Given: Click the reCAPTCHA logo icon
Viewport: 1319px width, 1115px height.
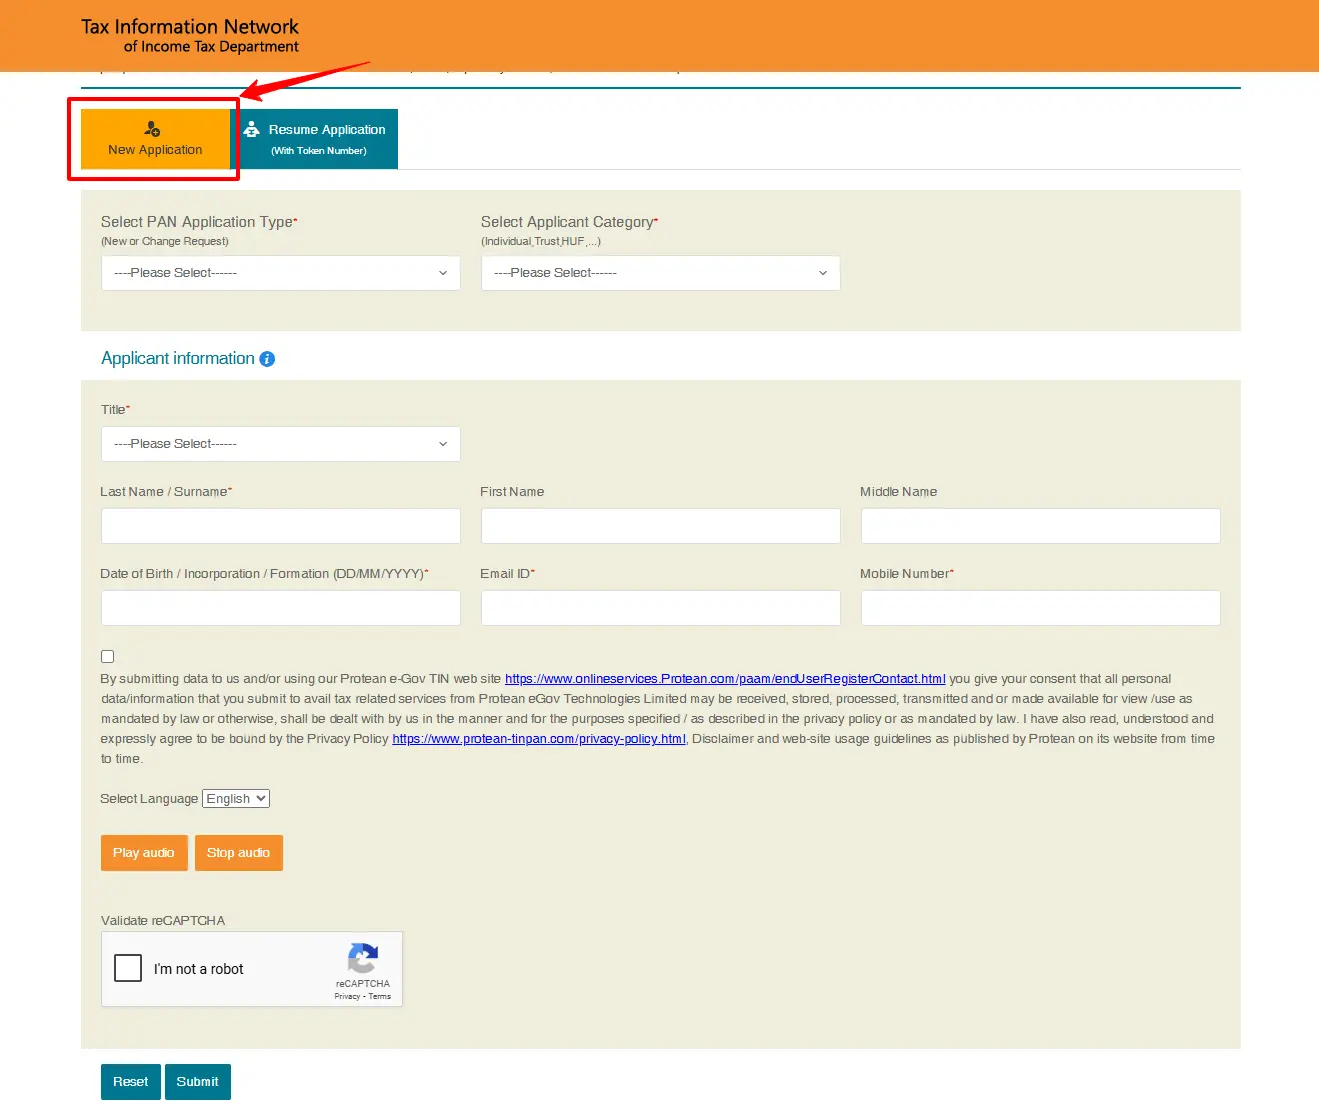Looking at the screenshot, I should (x=362, y=959).
